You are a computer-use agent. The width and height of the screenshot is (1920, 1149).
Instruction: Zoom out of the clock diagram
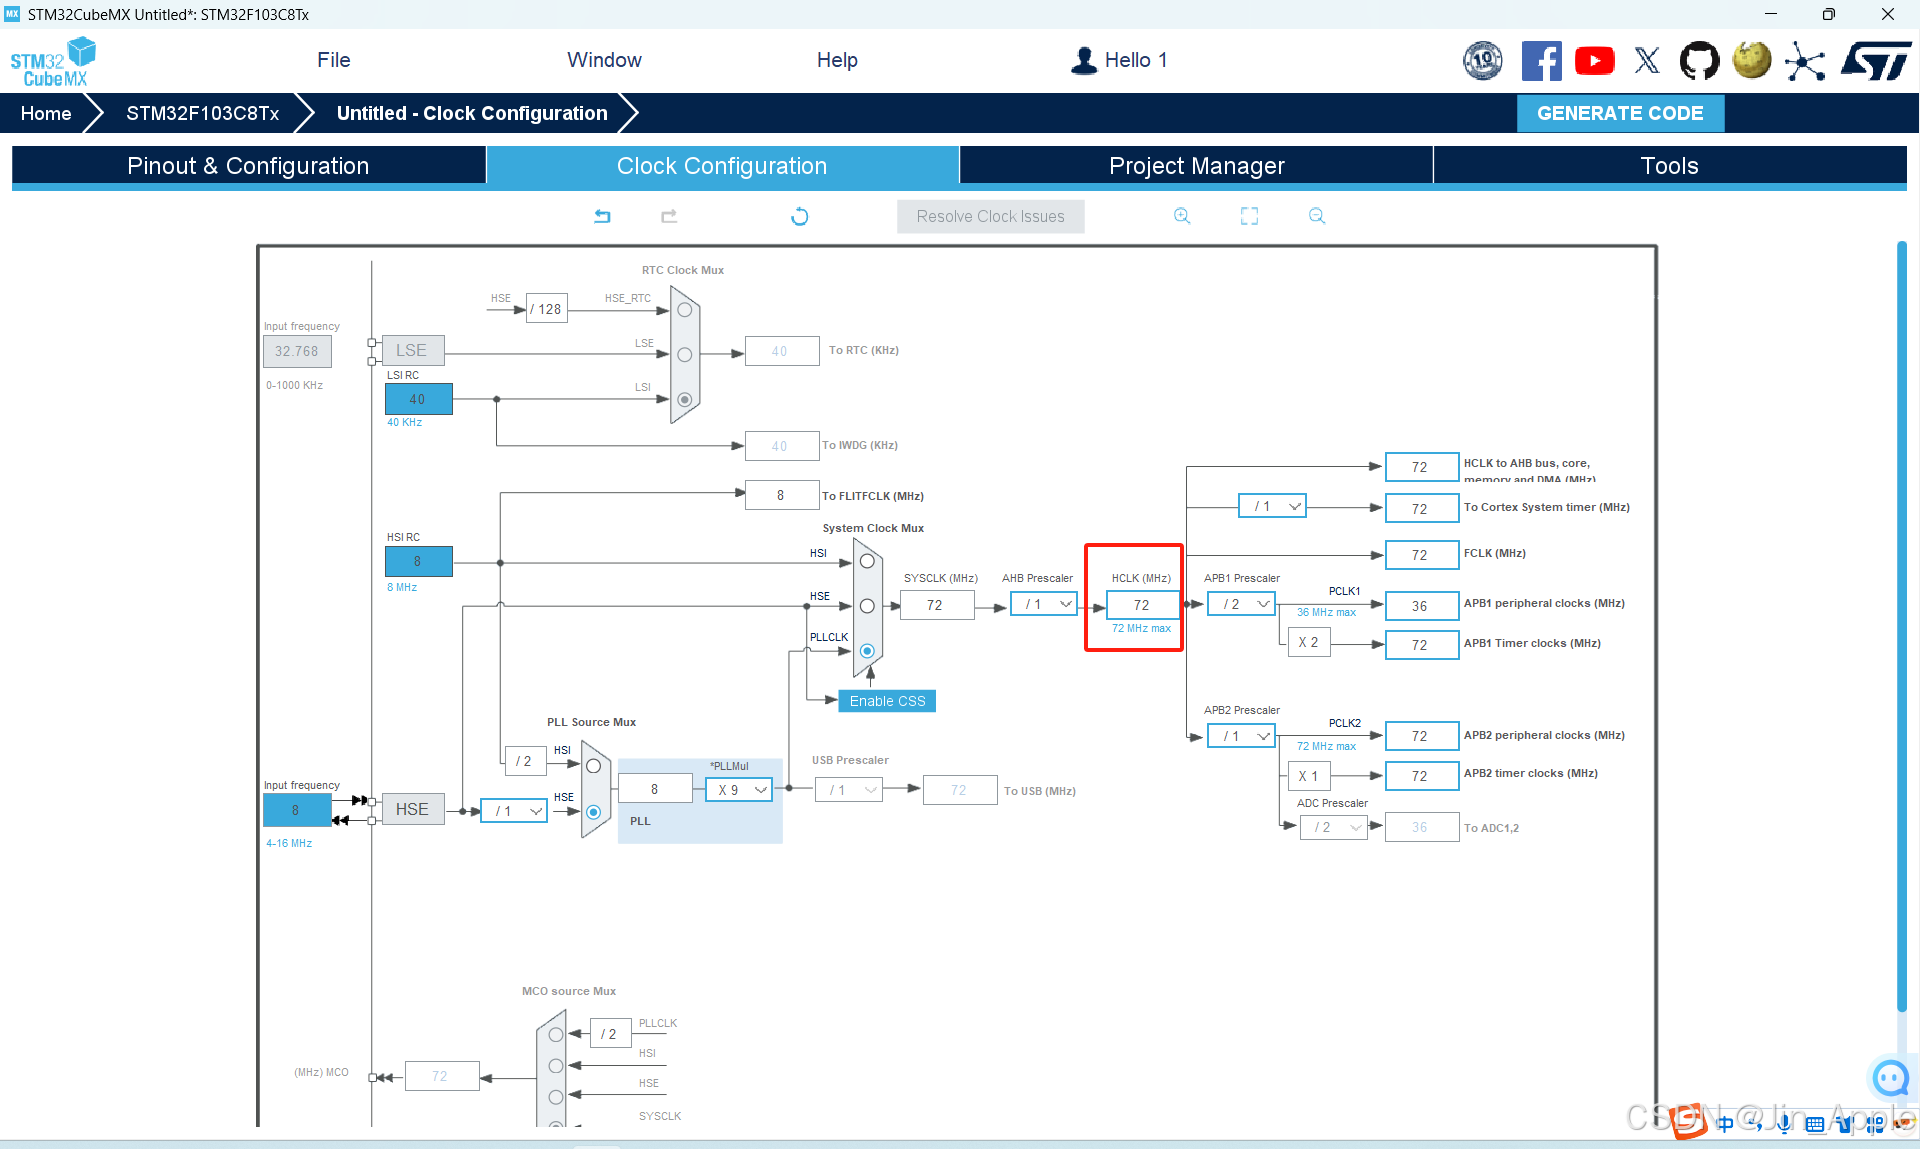1317,216
